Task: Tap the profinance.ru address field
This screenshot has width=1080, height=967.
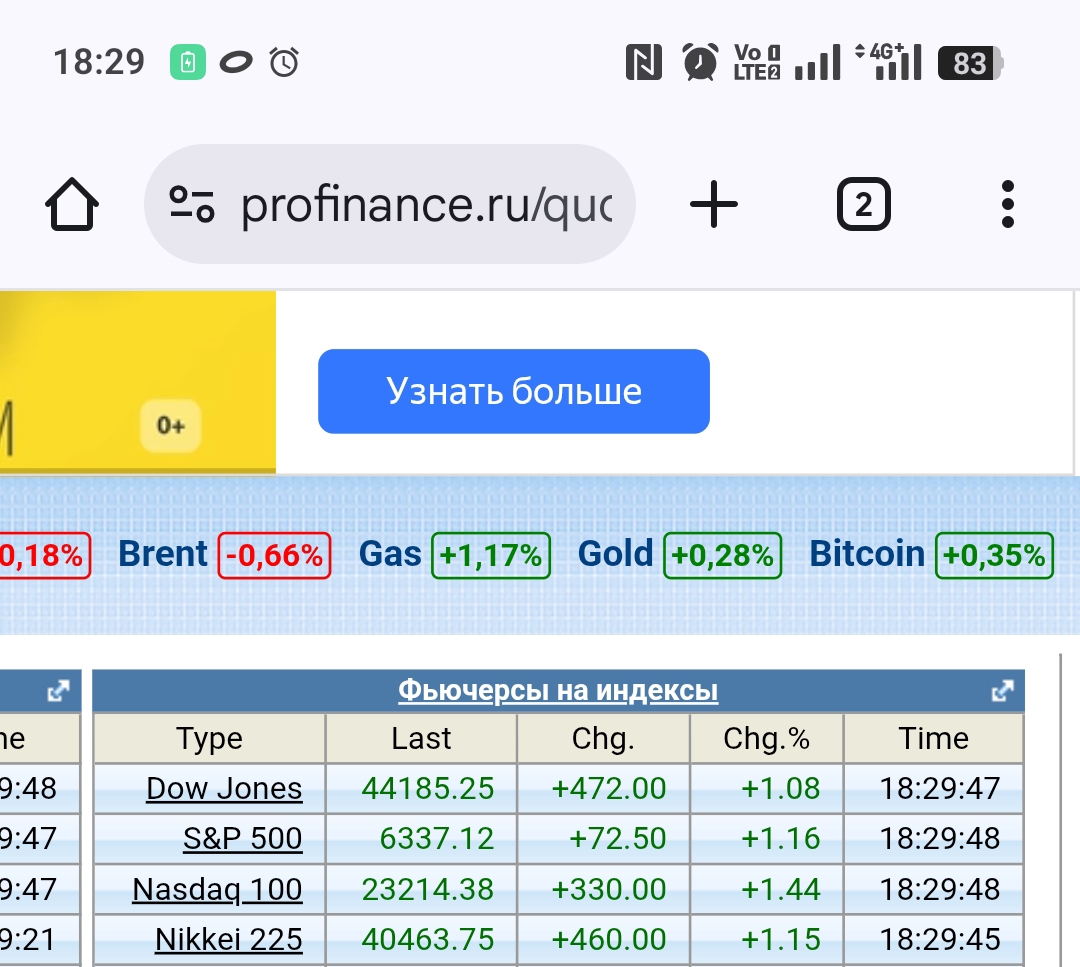Action: [x=425, y=205]
